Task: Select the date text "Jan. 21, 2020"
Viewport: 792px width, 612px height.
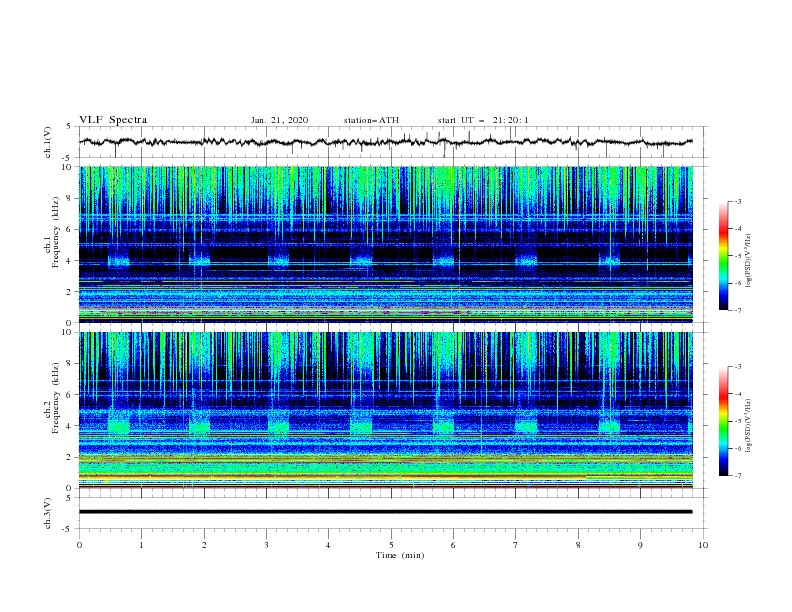Action: (279, 120)
